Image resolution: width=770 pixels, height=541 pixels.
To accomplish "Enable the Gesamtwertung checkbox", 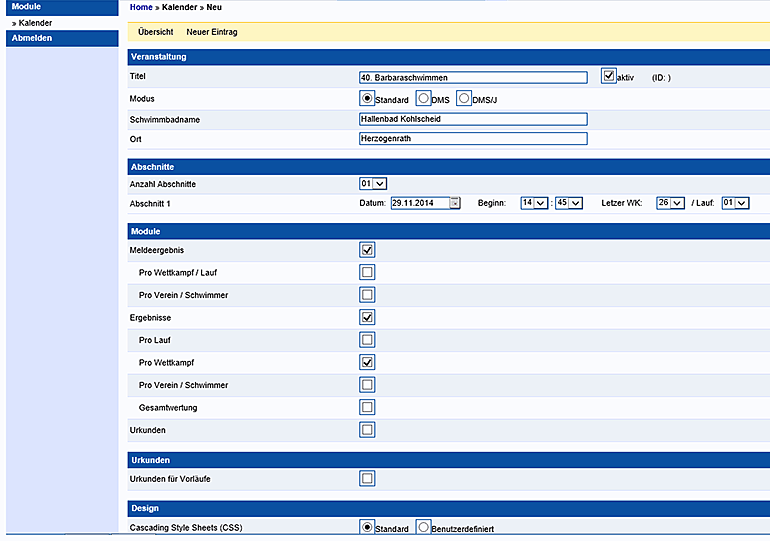I will tap(367, 407).
